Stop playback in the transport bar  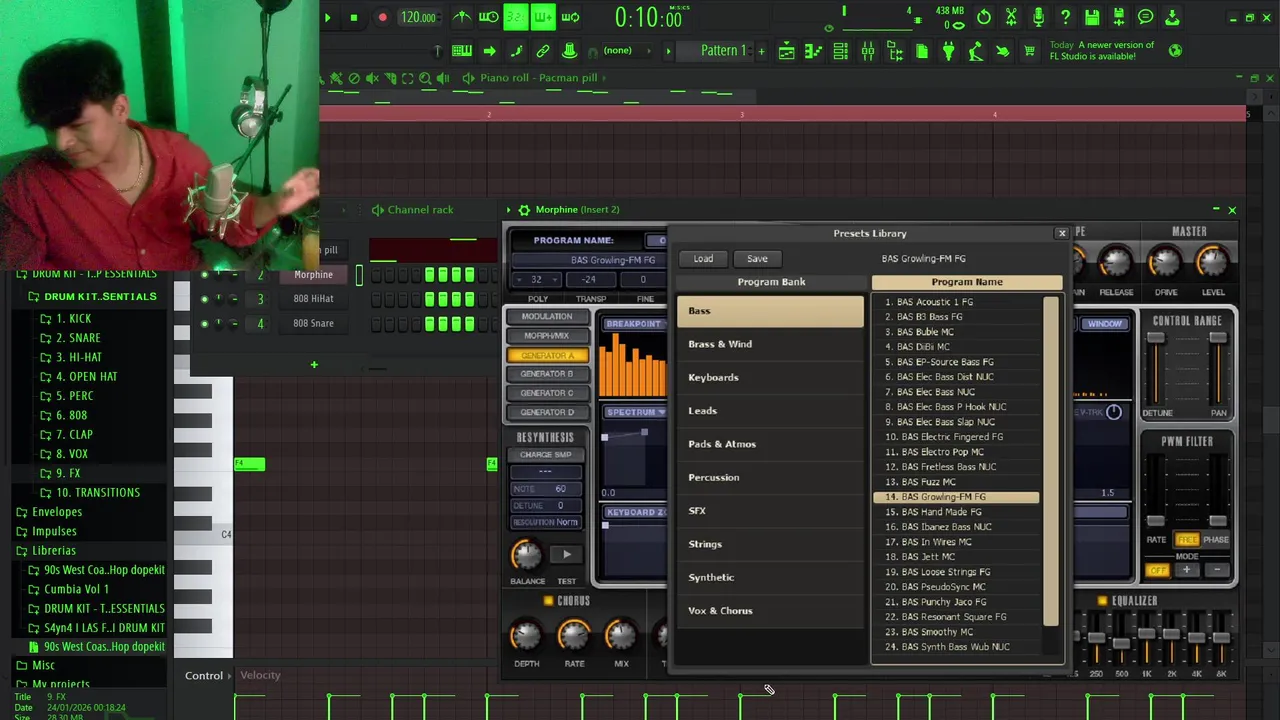pos(353,17)
